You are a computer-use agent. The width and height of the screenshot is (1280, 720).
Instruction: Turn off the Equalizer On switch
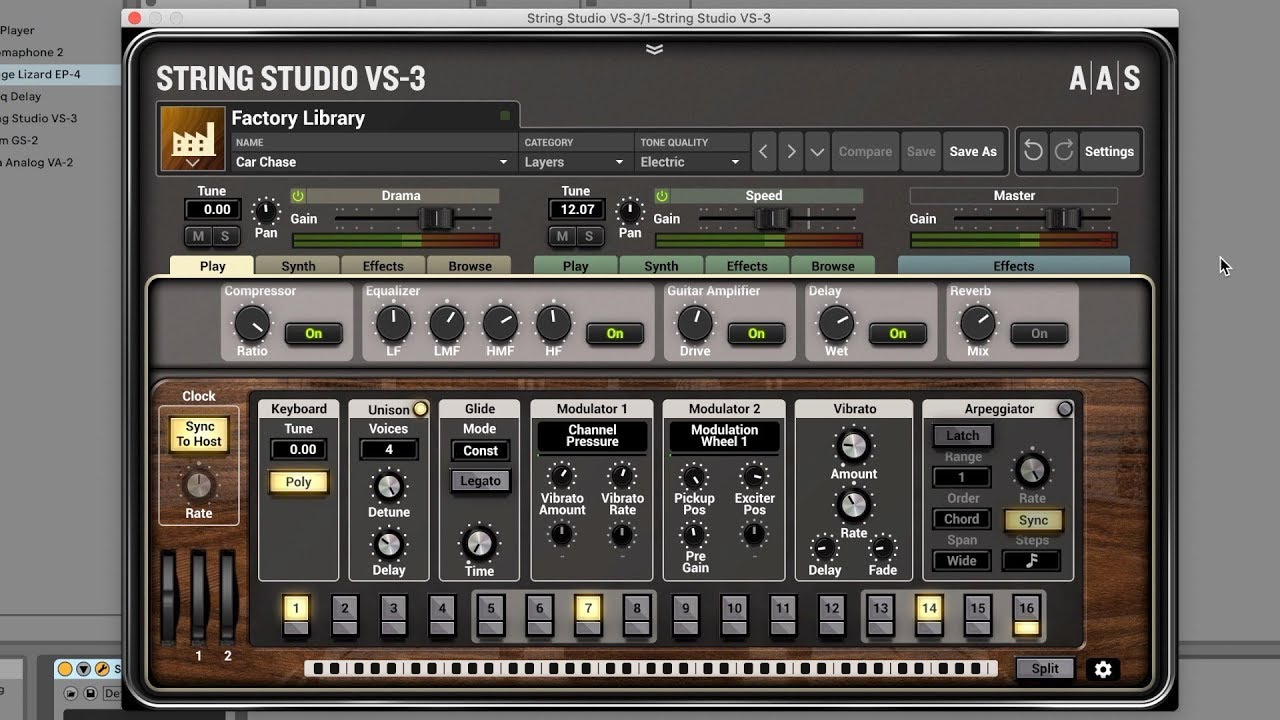point(615,334)
